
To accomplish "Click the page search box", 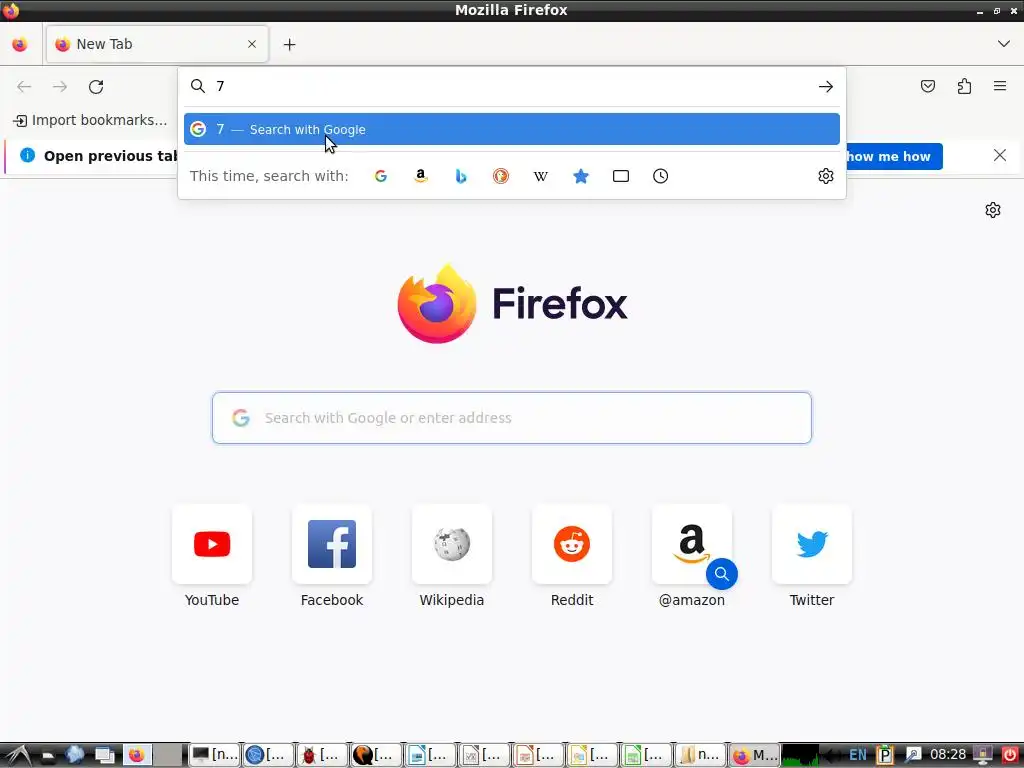I will click(512, 418).
